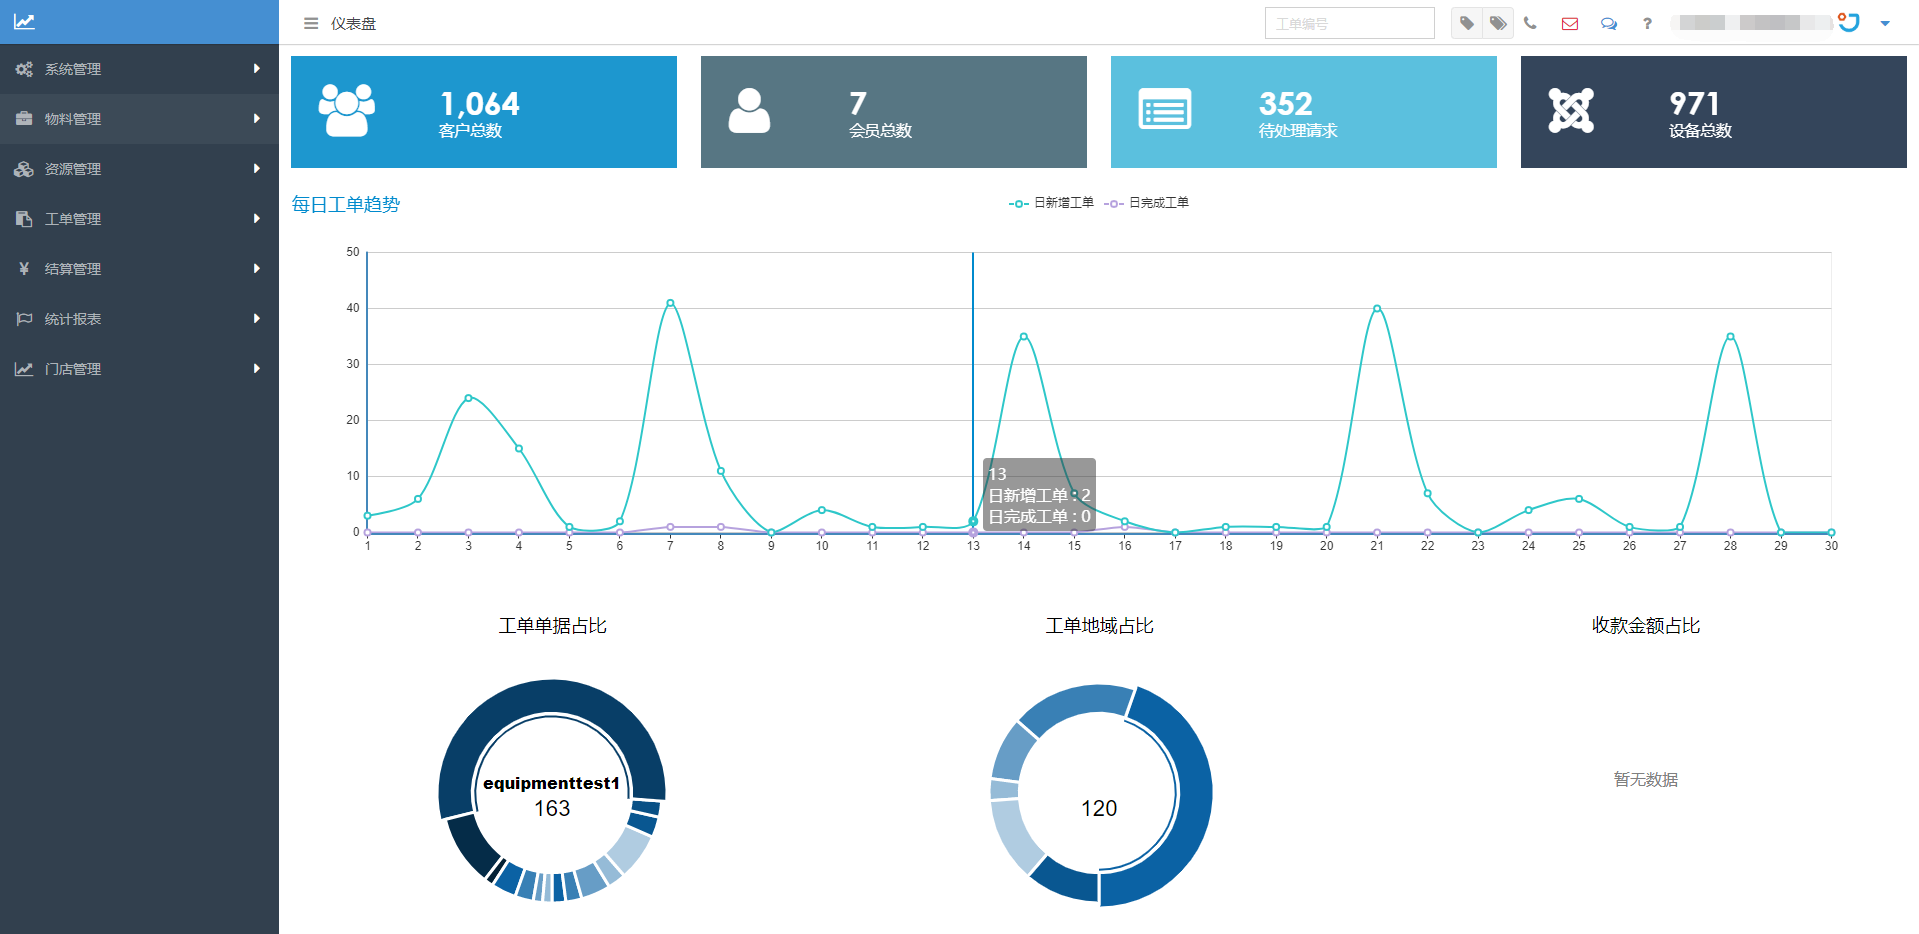Click the 物料管理 briefcase icon
The width and height of the screenshot is (1919, 934).
[x=24, y=119]
